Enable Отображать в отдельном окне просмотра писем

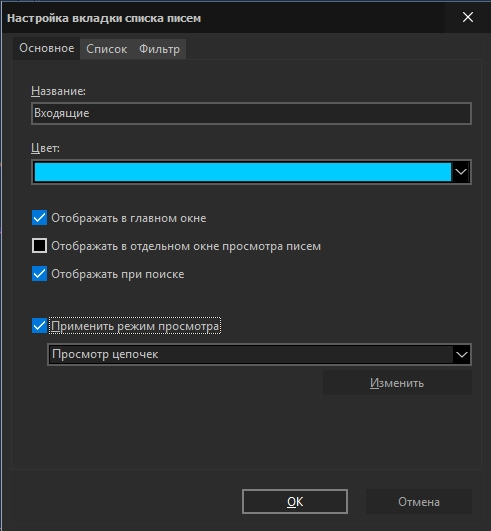click(39, 246)
